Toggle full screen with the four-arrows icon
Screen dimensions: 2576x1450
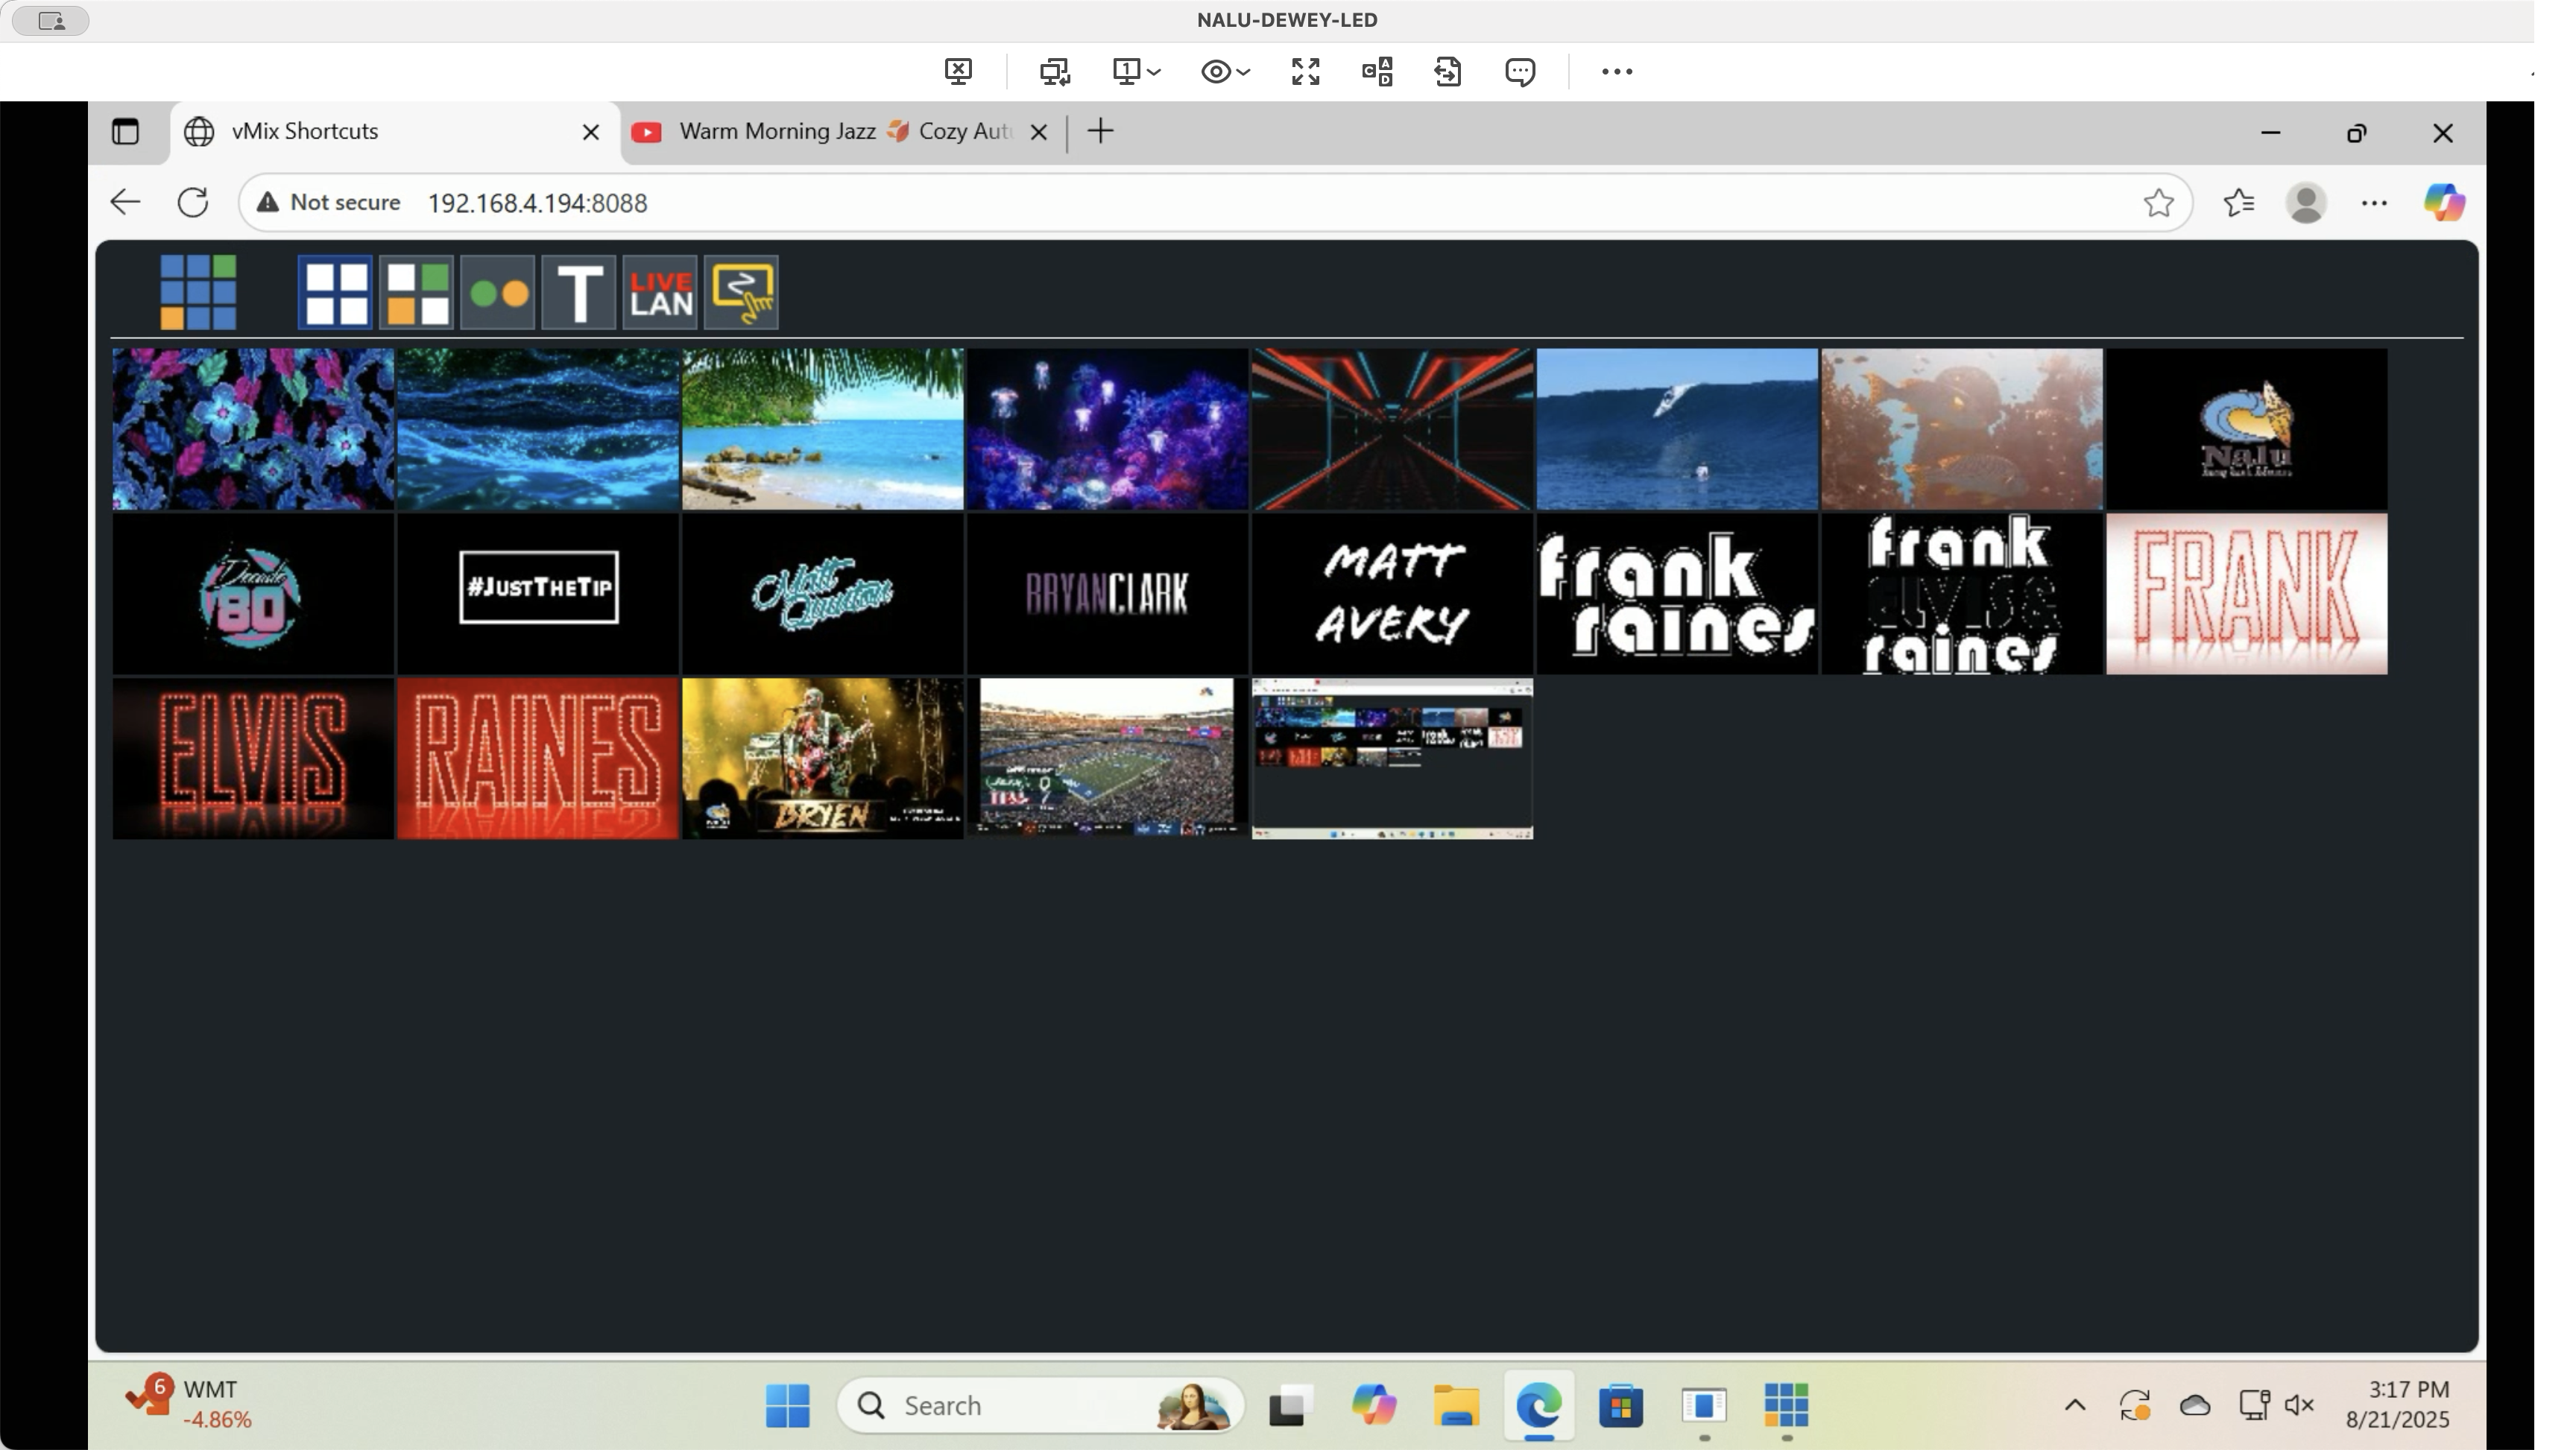(x=1305, y=71)
